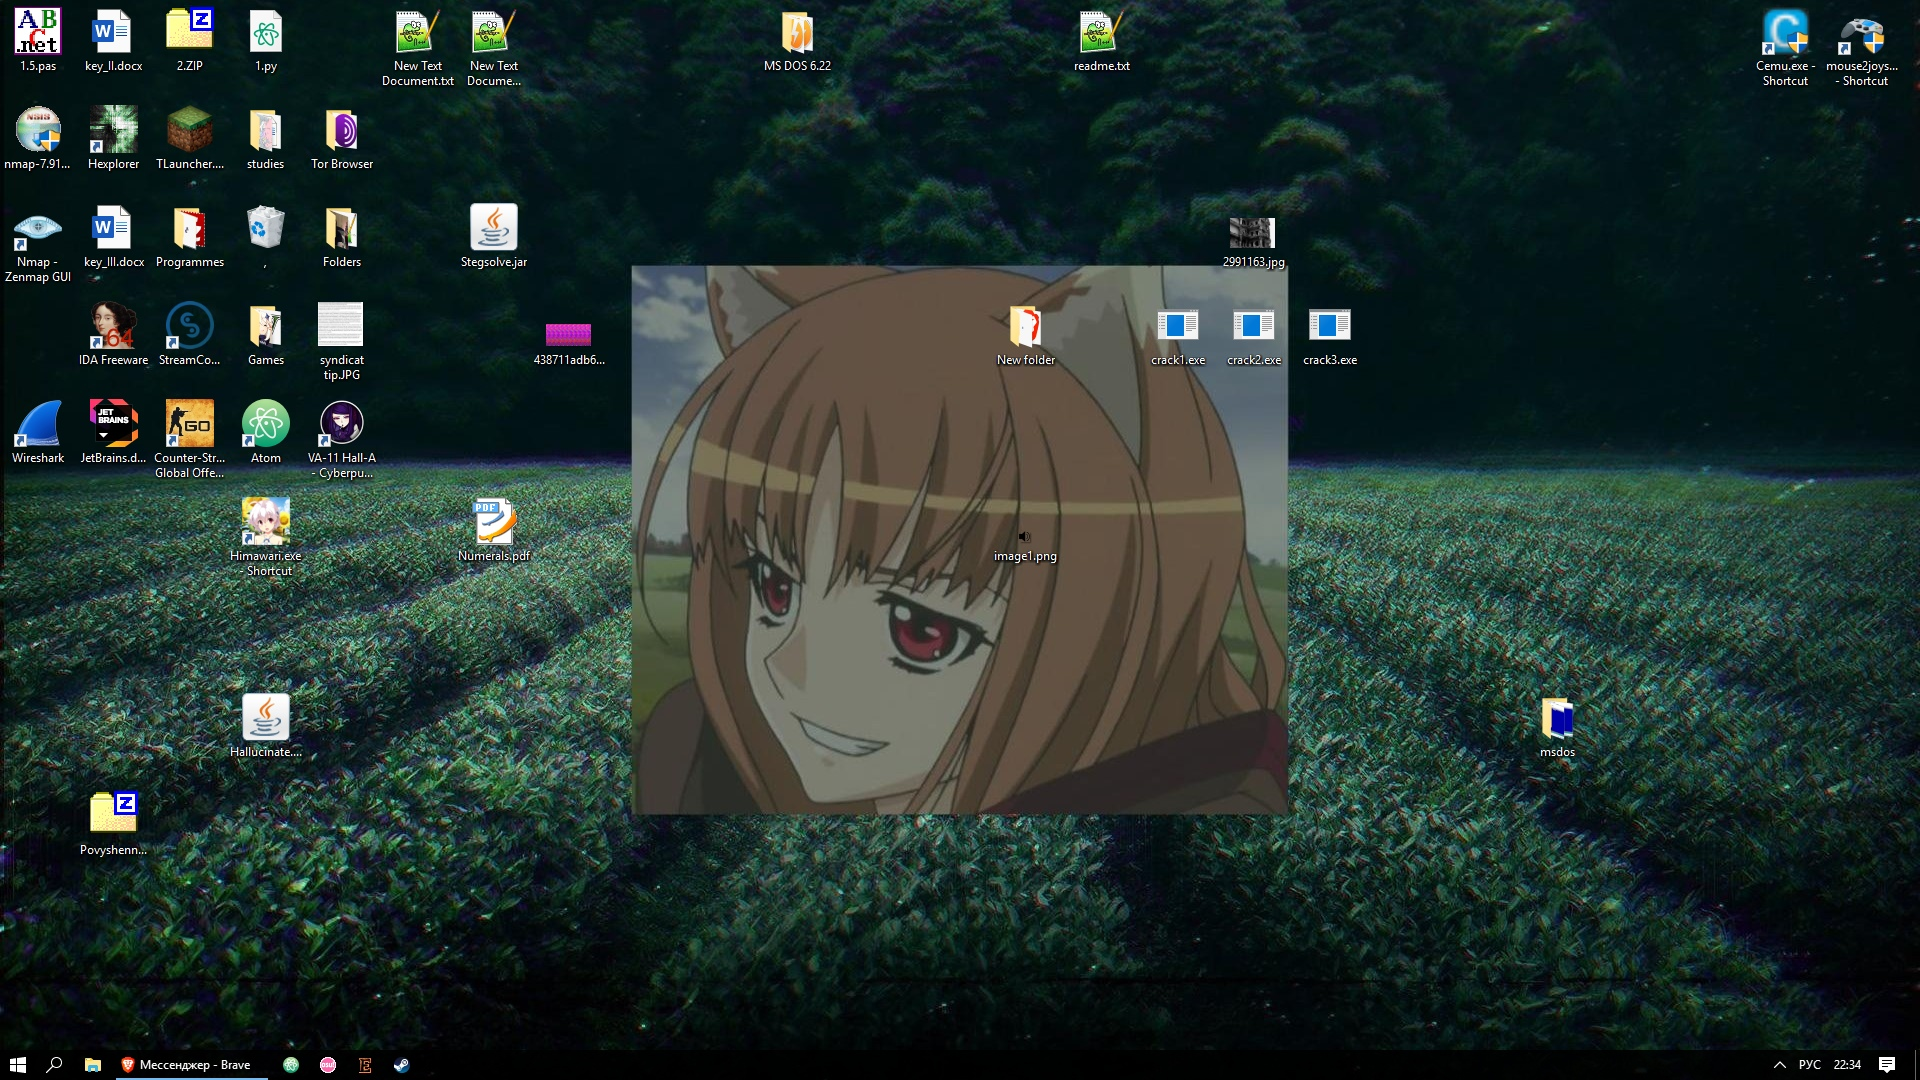Viewport: 1920px width, 1080px height.
Task: Select the StreamCo... shortcut icon
Action: [x=189, y=326]
